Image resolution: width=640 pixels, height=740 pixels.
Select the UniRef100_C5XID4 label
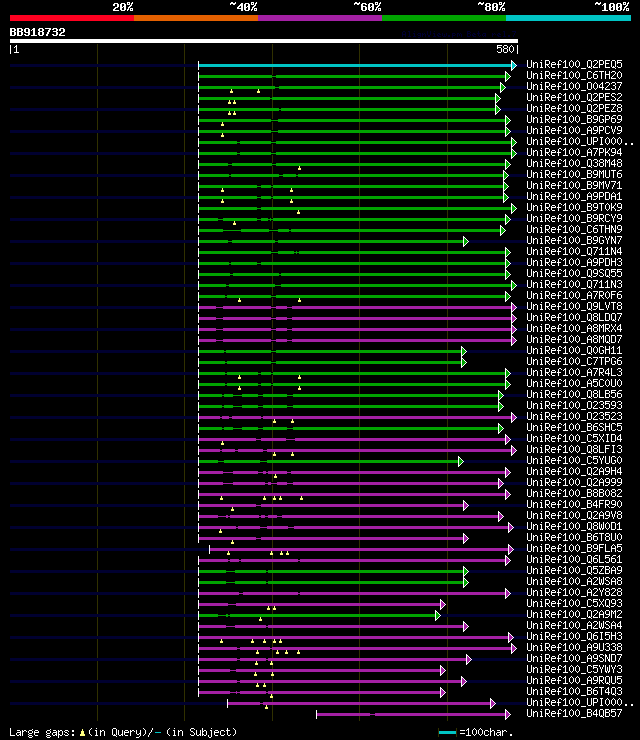click(574, 438)
